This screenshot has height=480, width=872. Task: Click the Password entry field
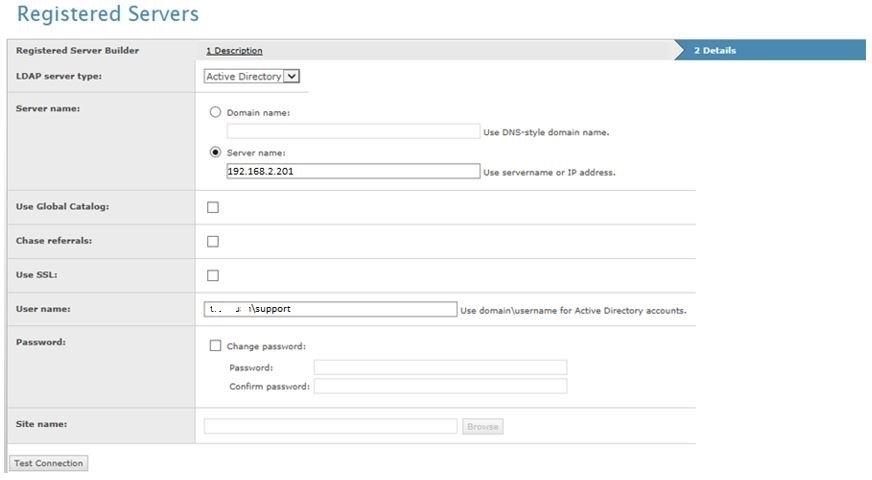pos(440,367)
